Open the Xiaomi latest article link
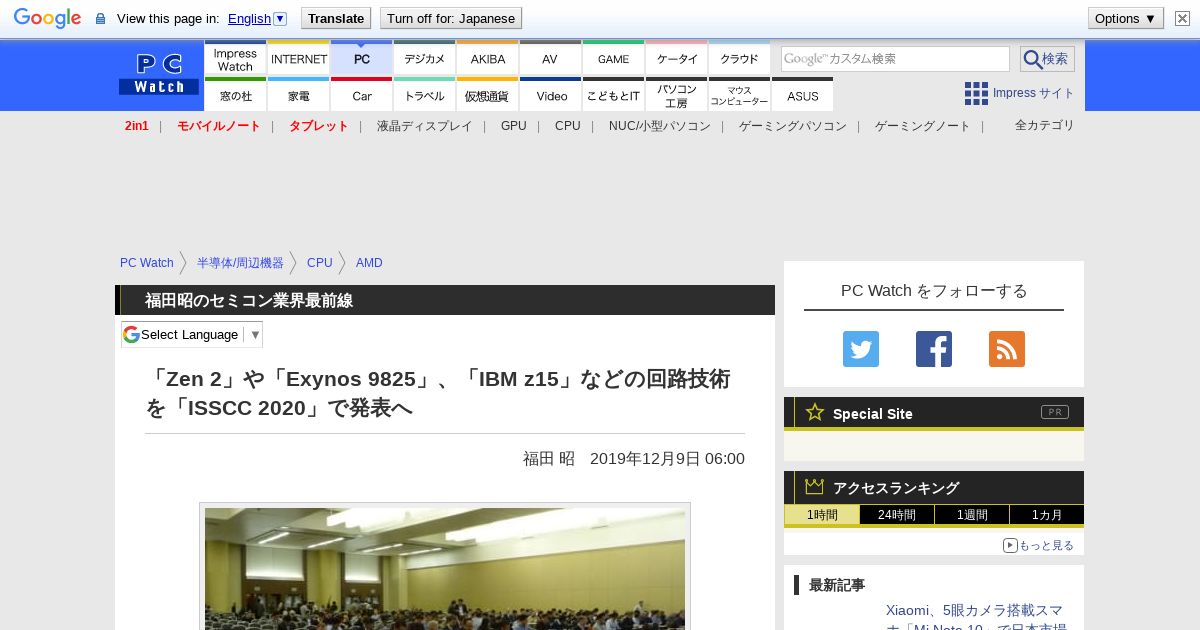The height and width of the screenshot is (630, 1200). (x=976, y=618)
